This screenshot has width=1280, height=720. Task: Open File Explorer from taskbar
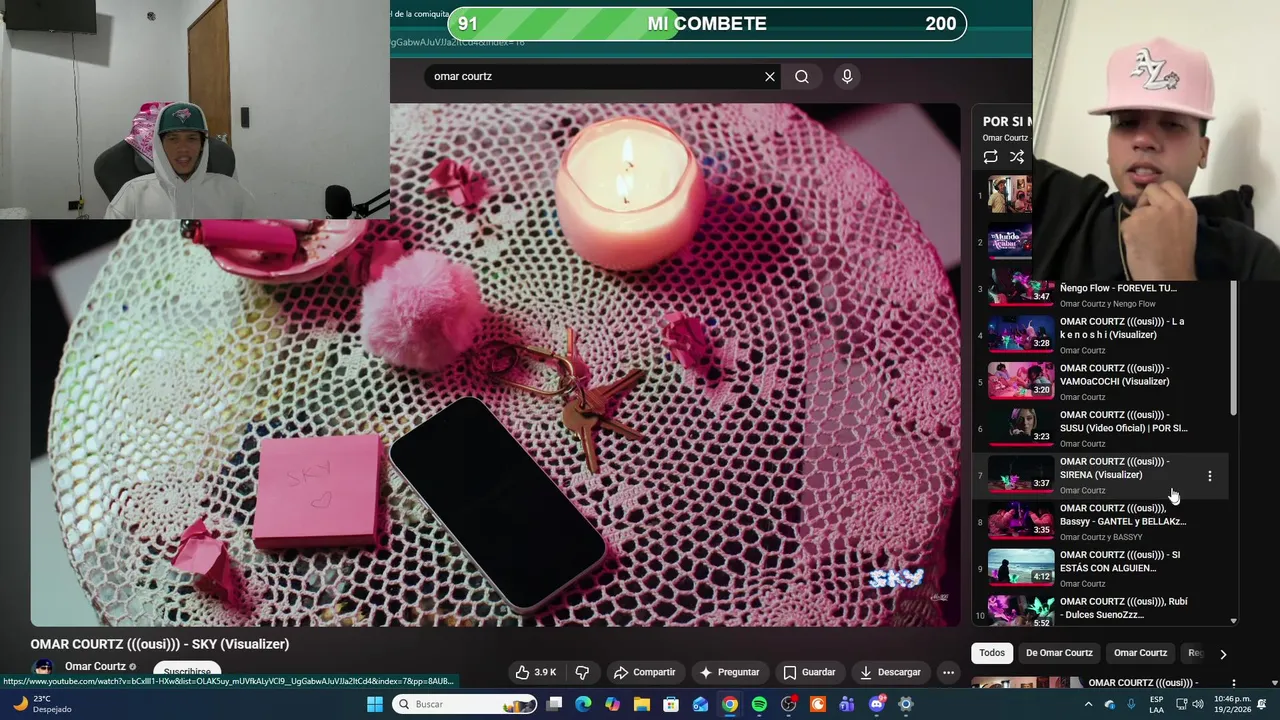tap(642, 704)
